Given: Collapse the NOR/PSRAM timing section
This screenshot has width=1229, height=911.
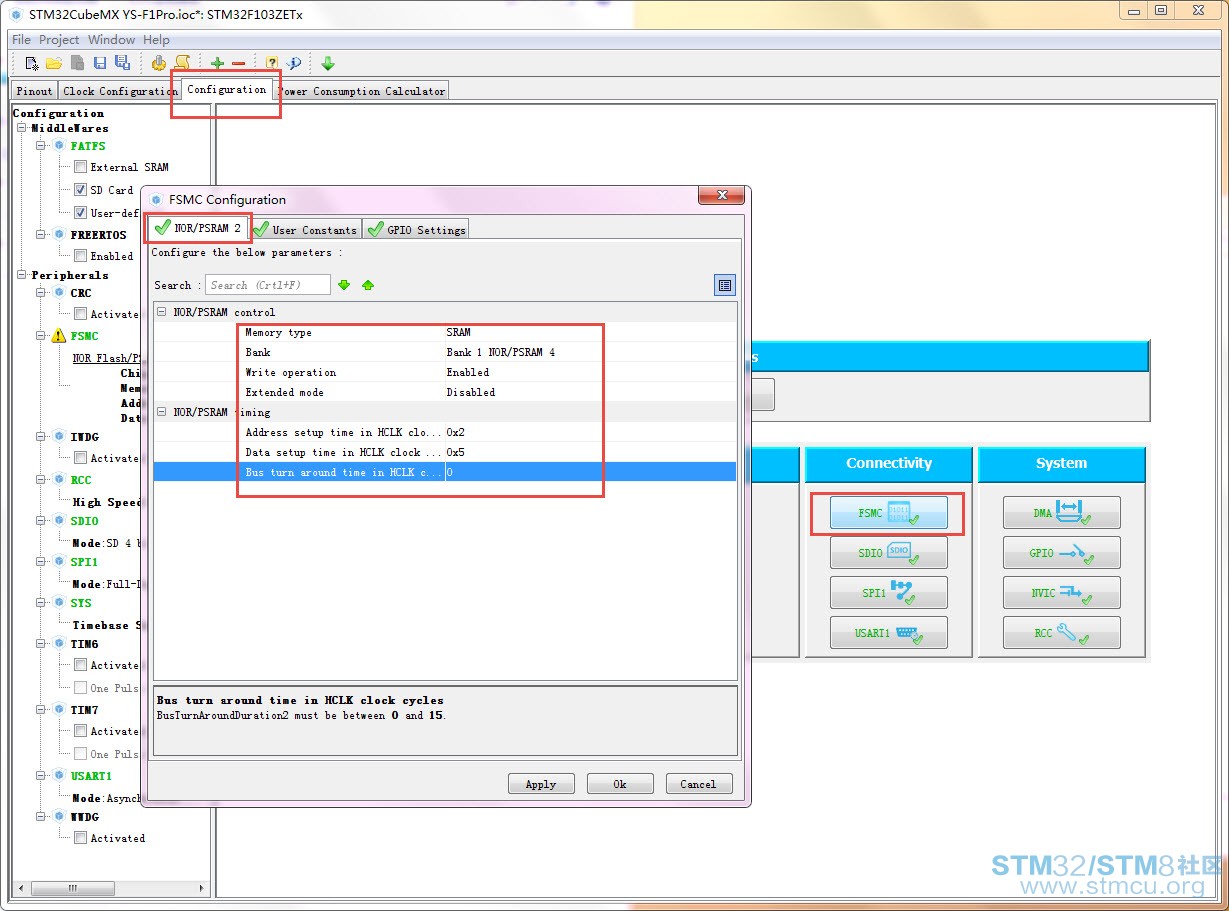Looking at the screenshot, I should pyautogui.click(x=161, y=412).
